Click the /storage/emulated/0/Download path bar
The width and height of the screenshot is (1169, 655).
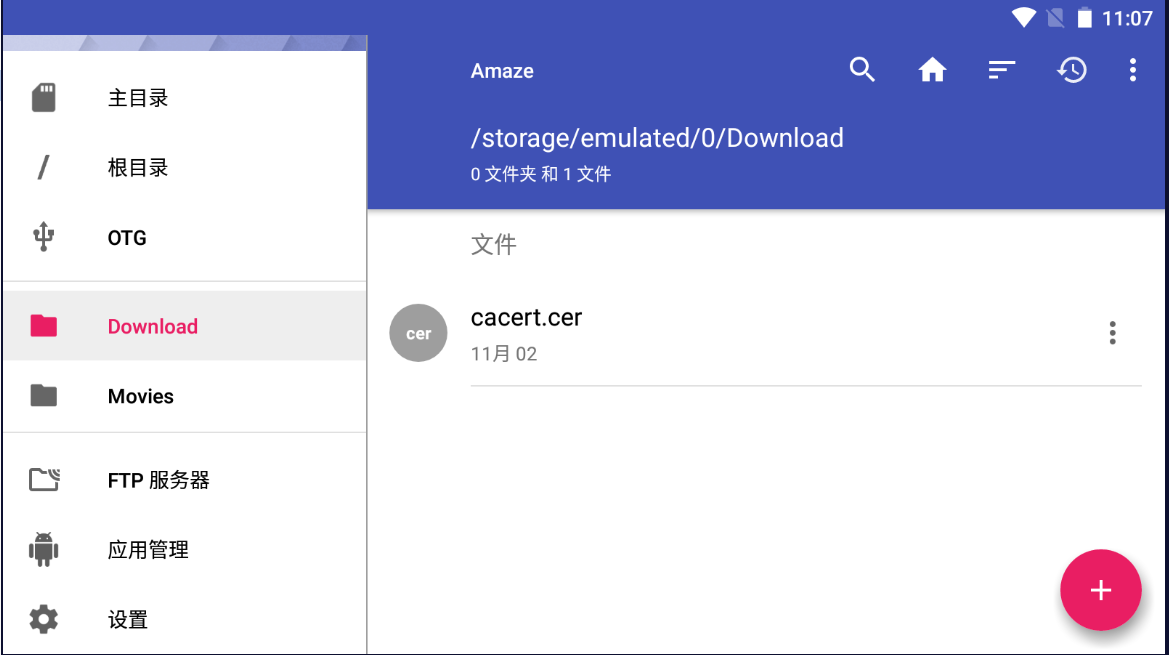[657, 138]
